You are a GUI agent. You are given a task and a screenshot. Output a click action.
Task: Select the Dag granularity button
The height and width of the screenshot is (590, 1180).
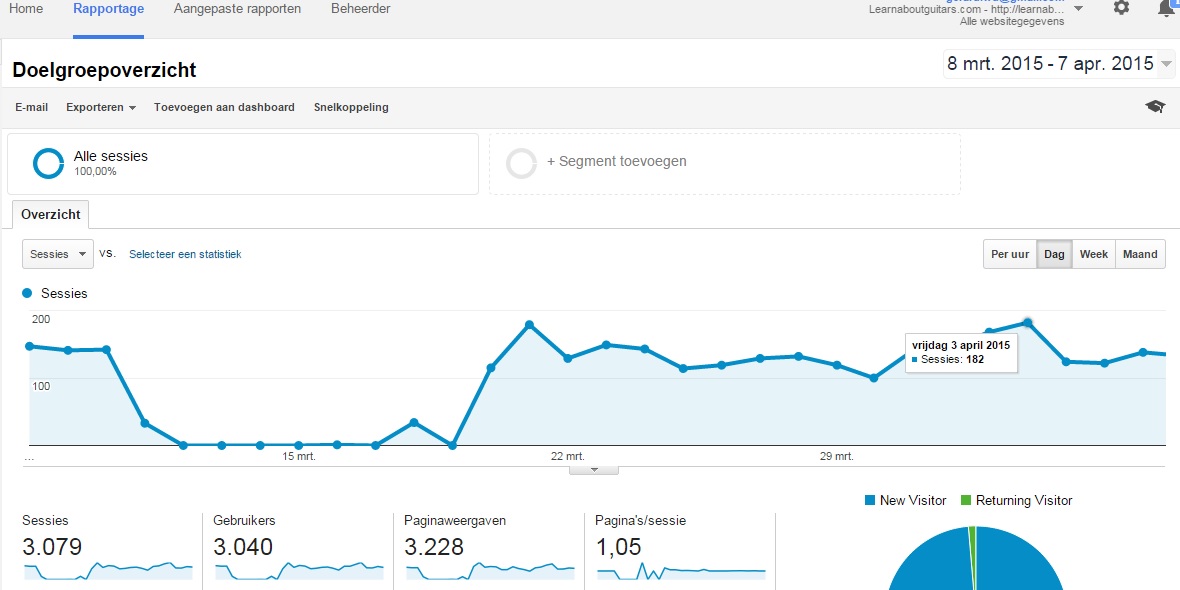pyautogui.click(x=1054, y=254)
